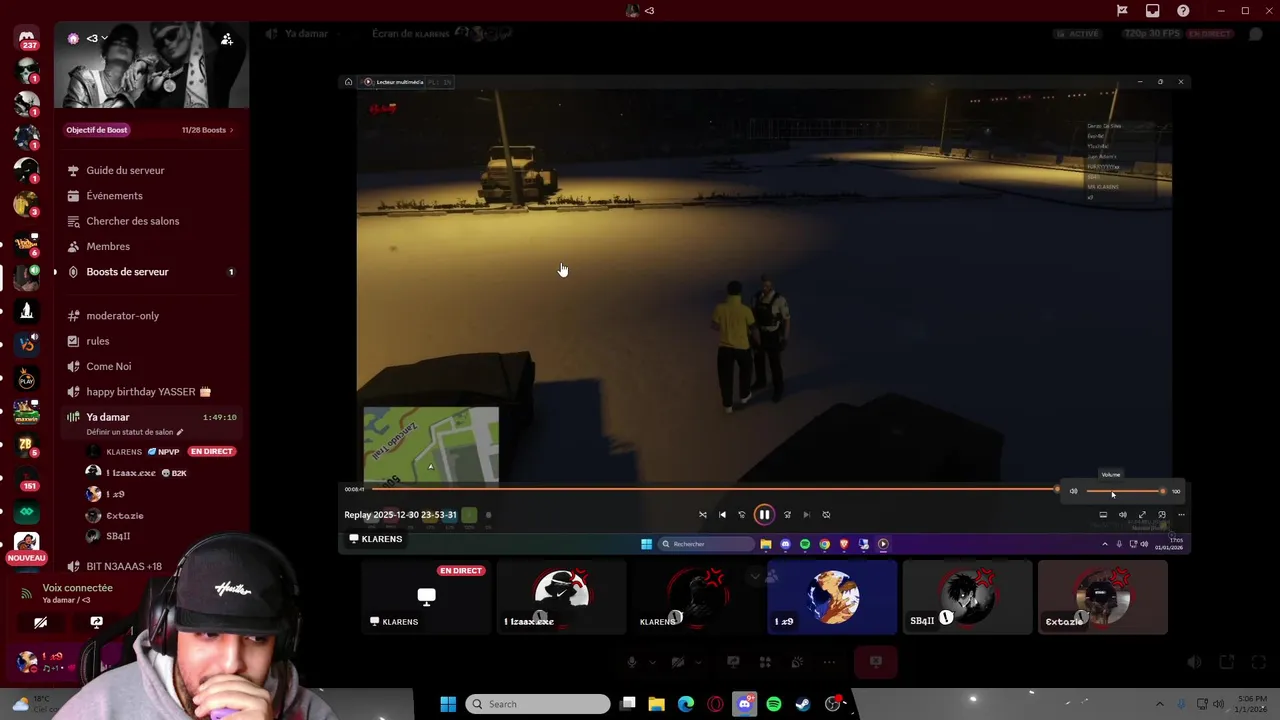Toggle camera in the voice connected panel
The height and width of the screenshot is (720, 1280).
click(x=40, y=622)
